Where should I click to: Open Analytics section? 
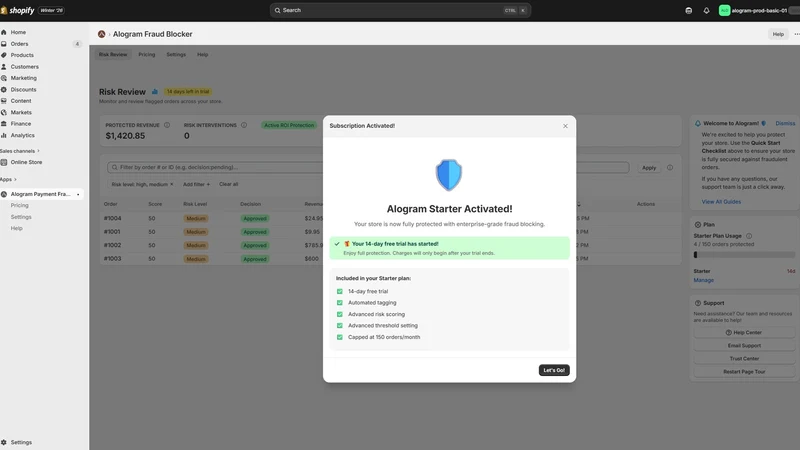point(22,135)
